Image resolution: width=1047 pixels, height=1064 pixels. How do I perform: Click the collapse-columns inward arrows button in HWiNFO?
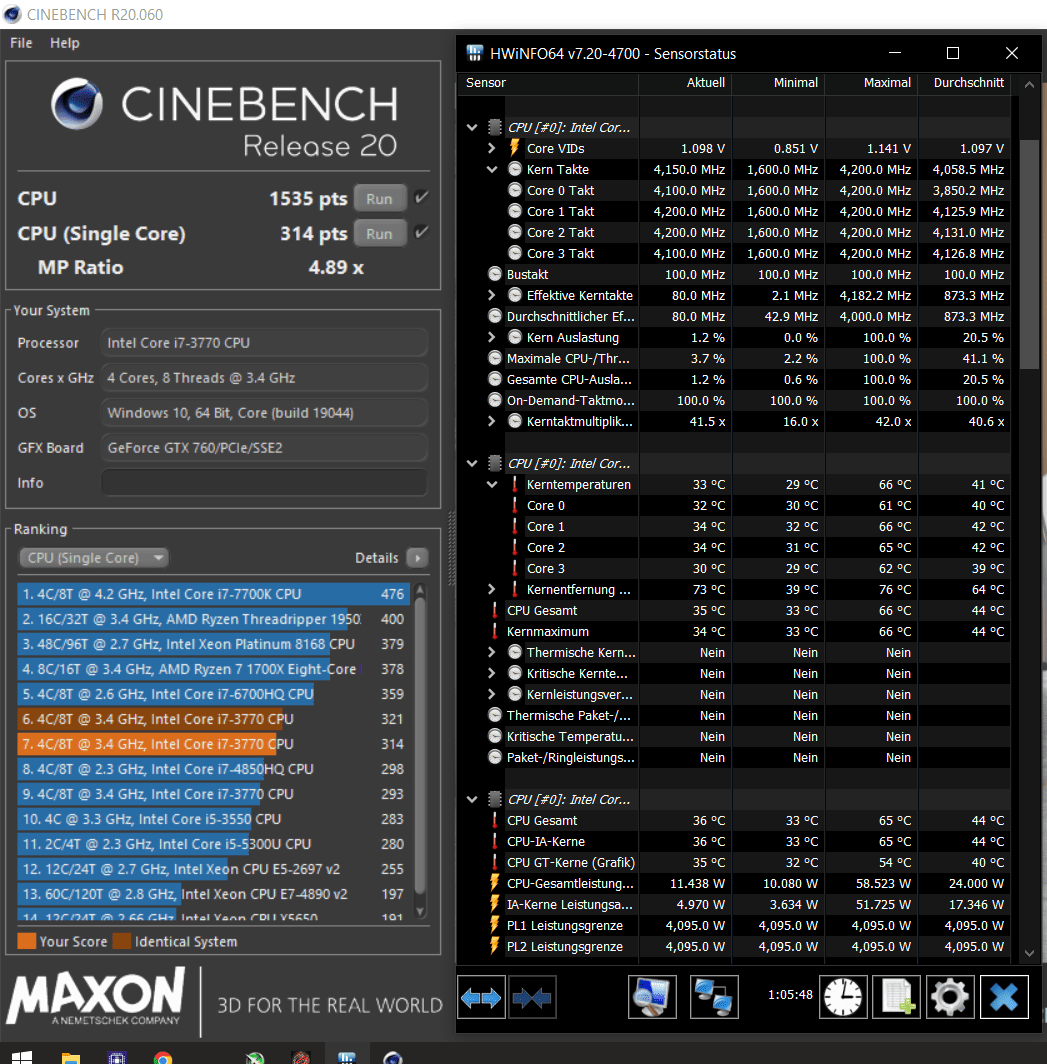coord(532,997)
